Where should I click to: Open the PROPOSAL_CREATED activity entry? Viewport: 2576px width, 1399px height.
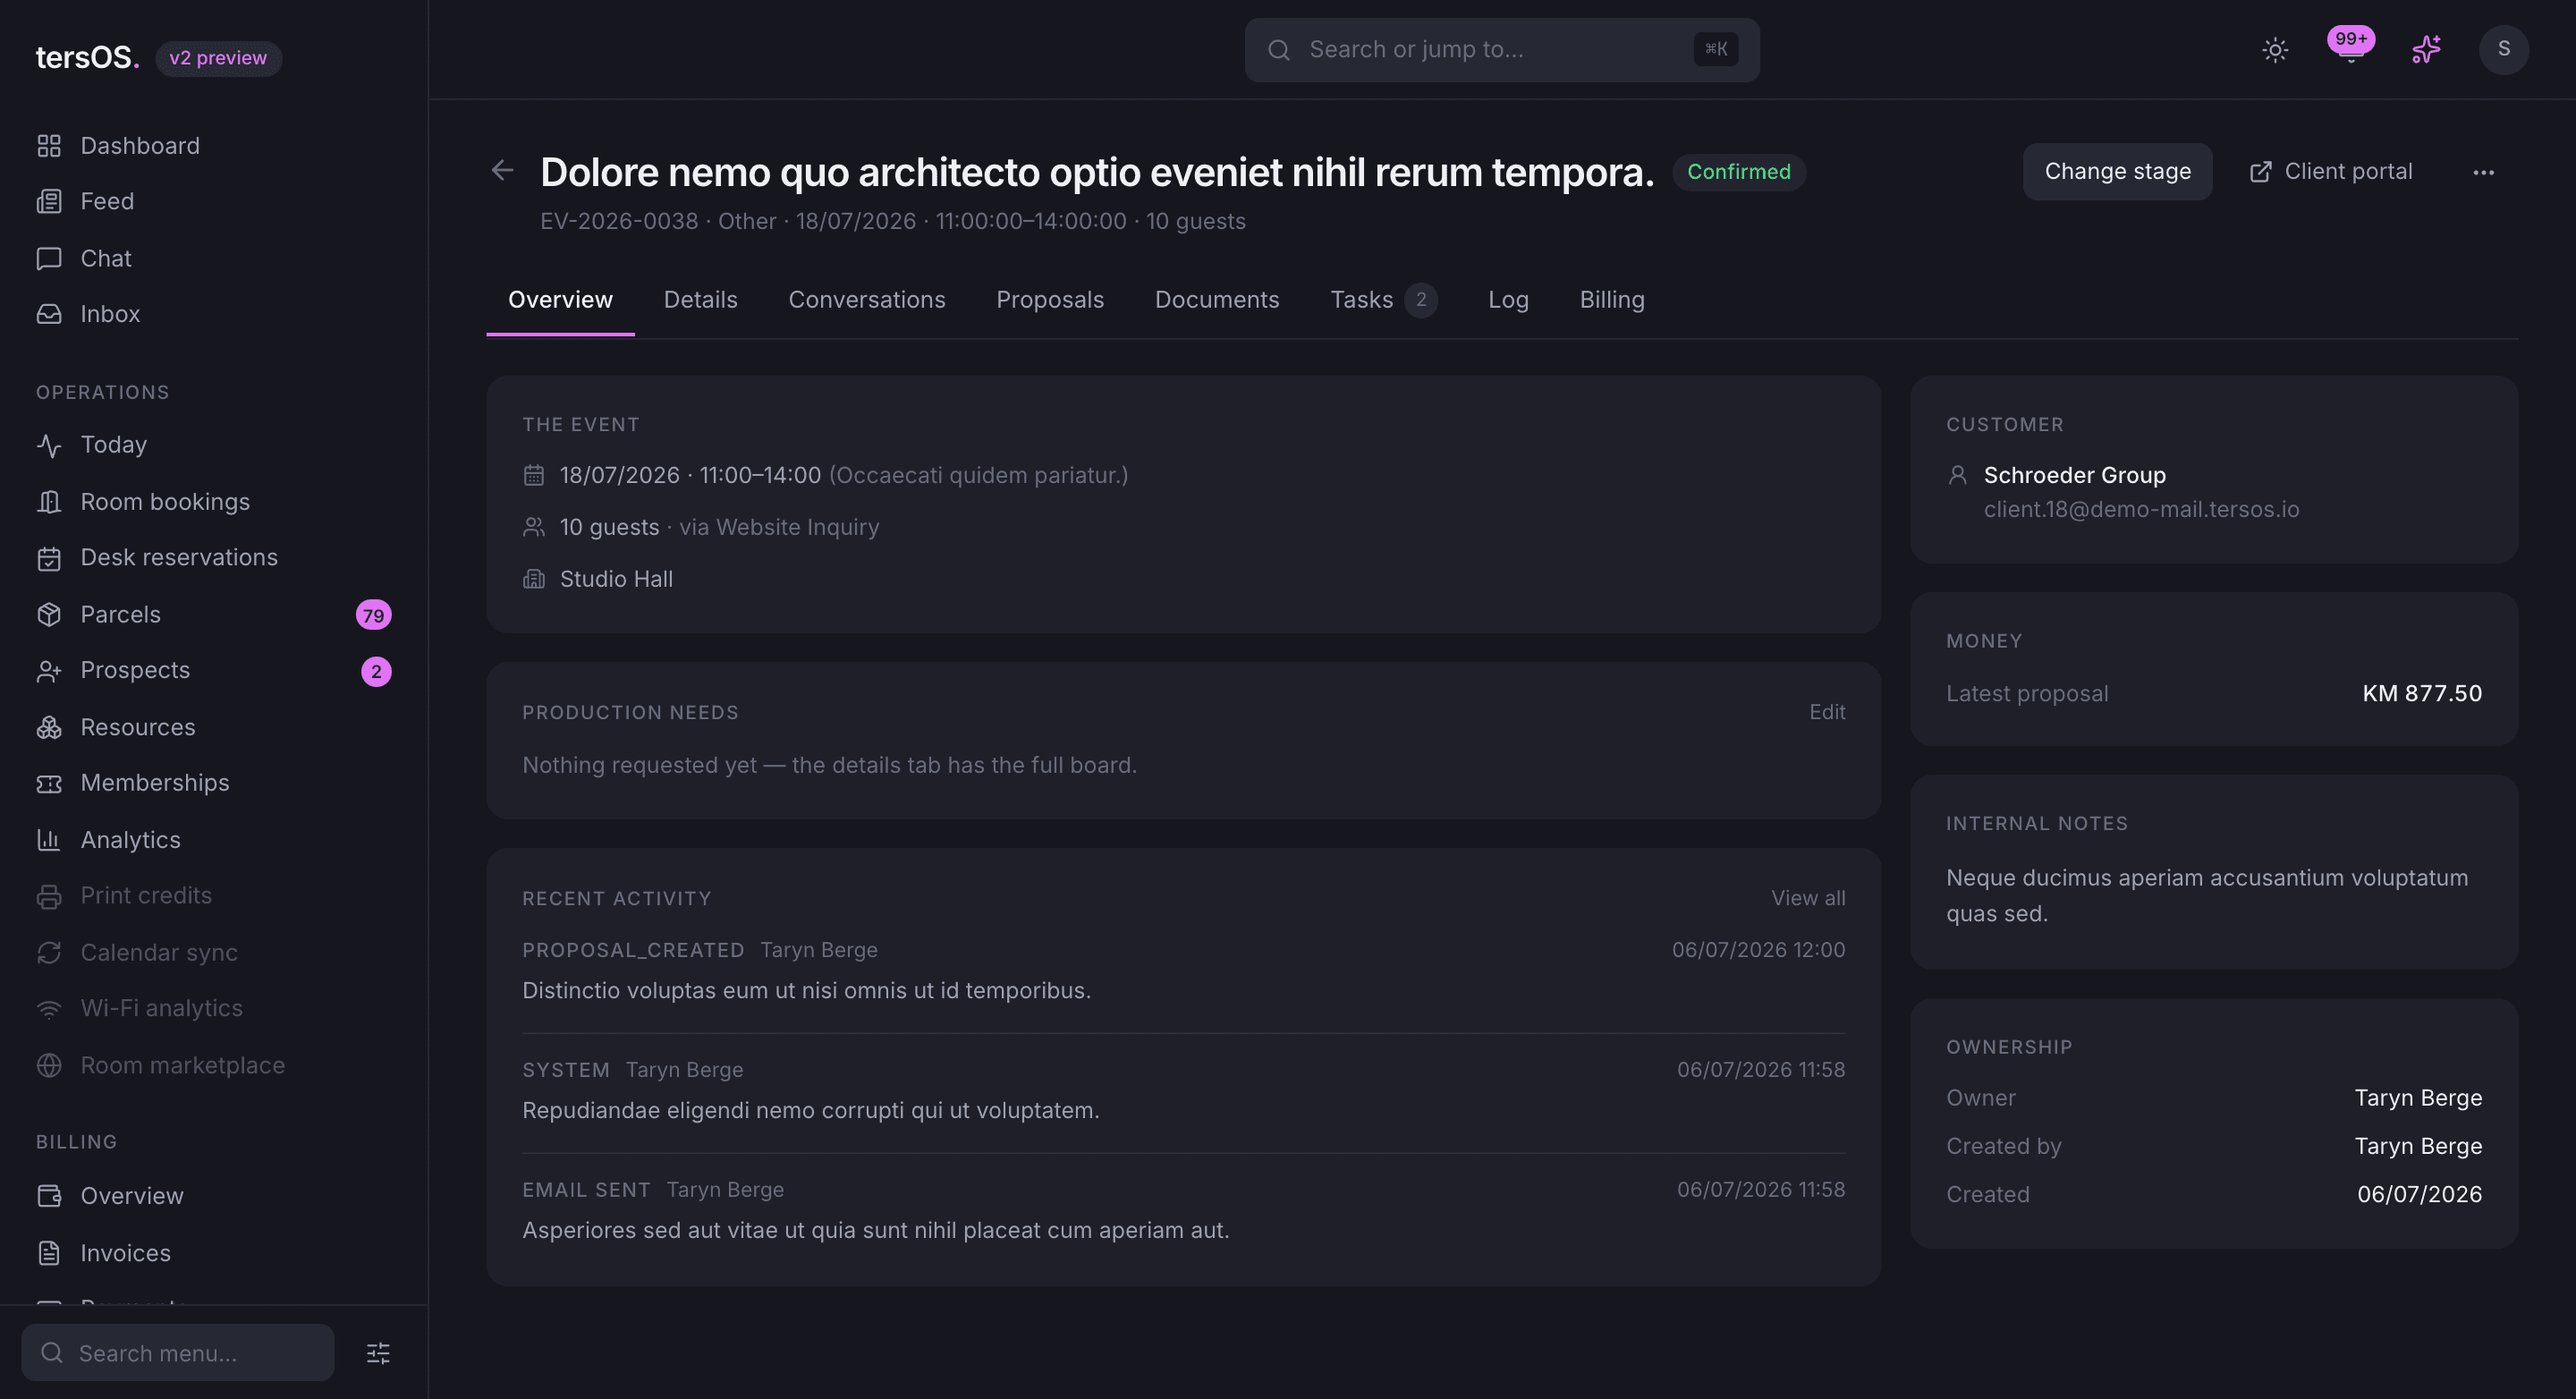tap(1183, 971)
